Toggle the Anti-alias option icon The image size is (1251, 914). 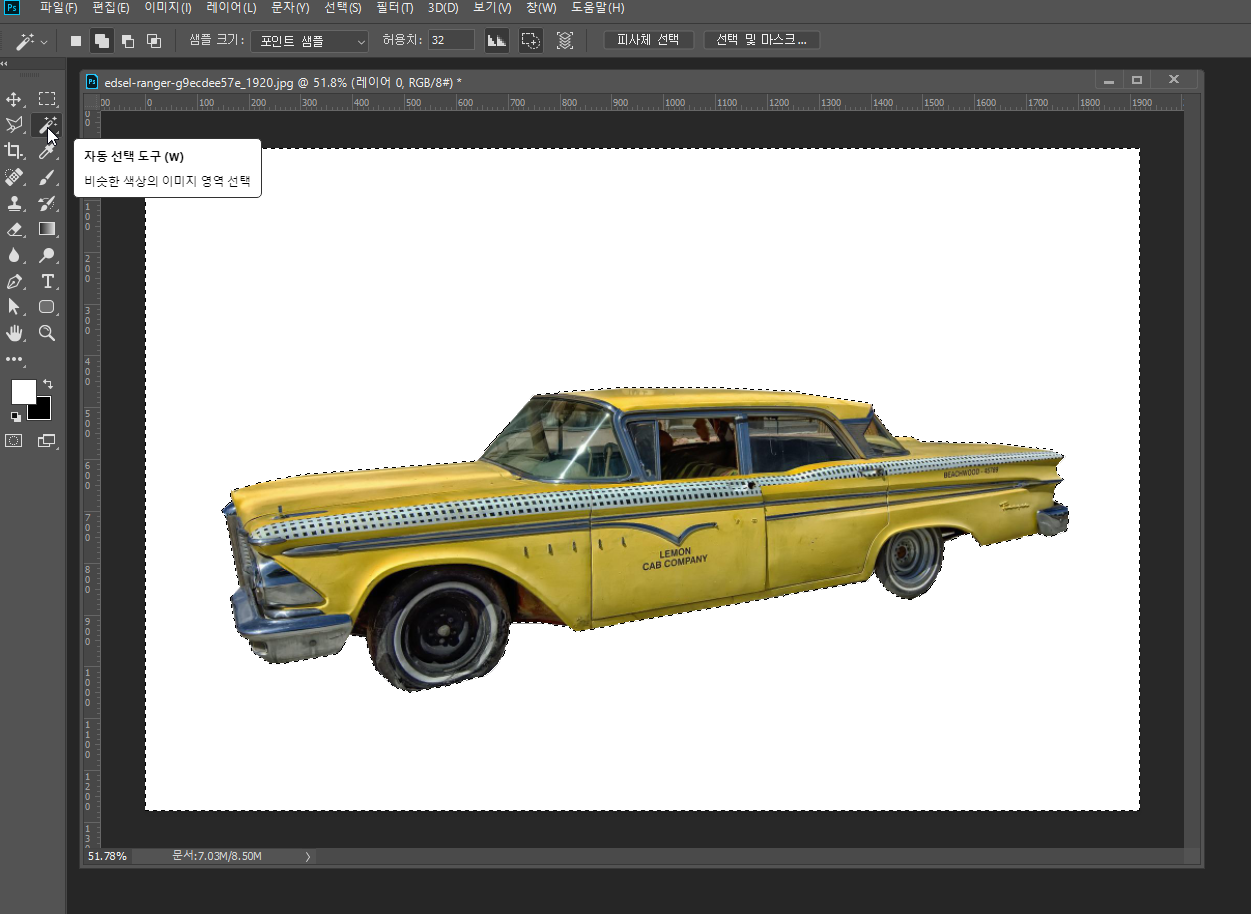click(496, 41)
